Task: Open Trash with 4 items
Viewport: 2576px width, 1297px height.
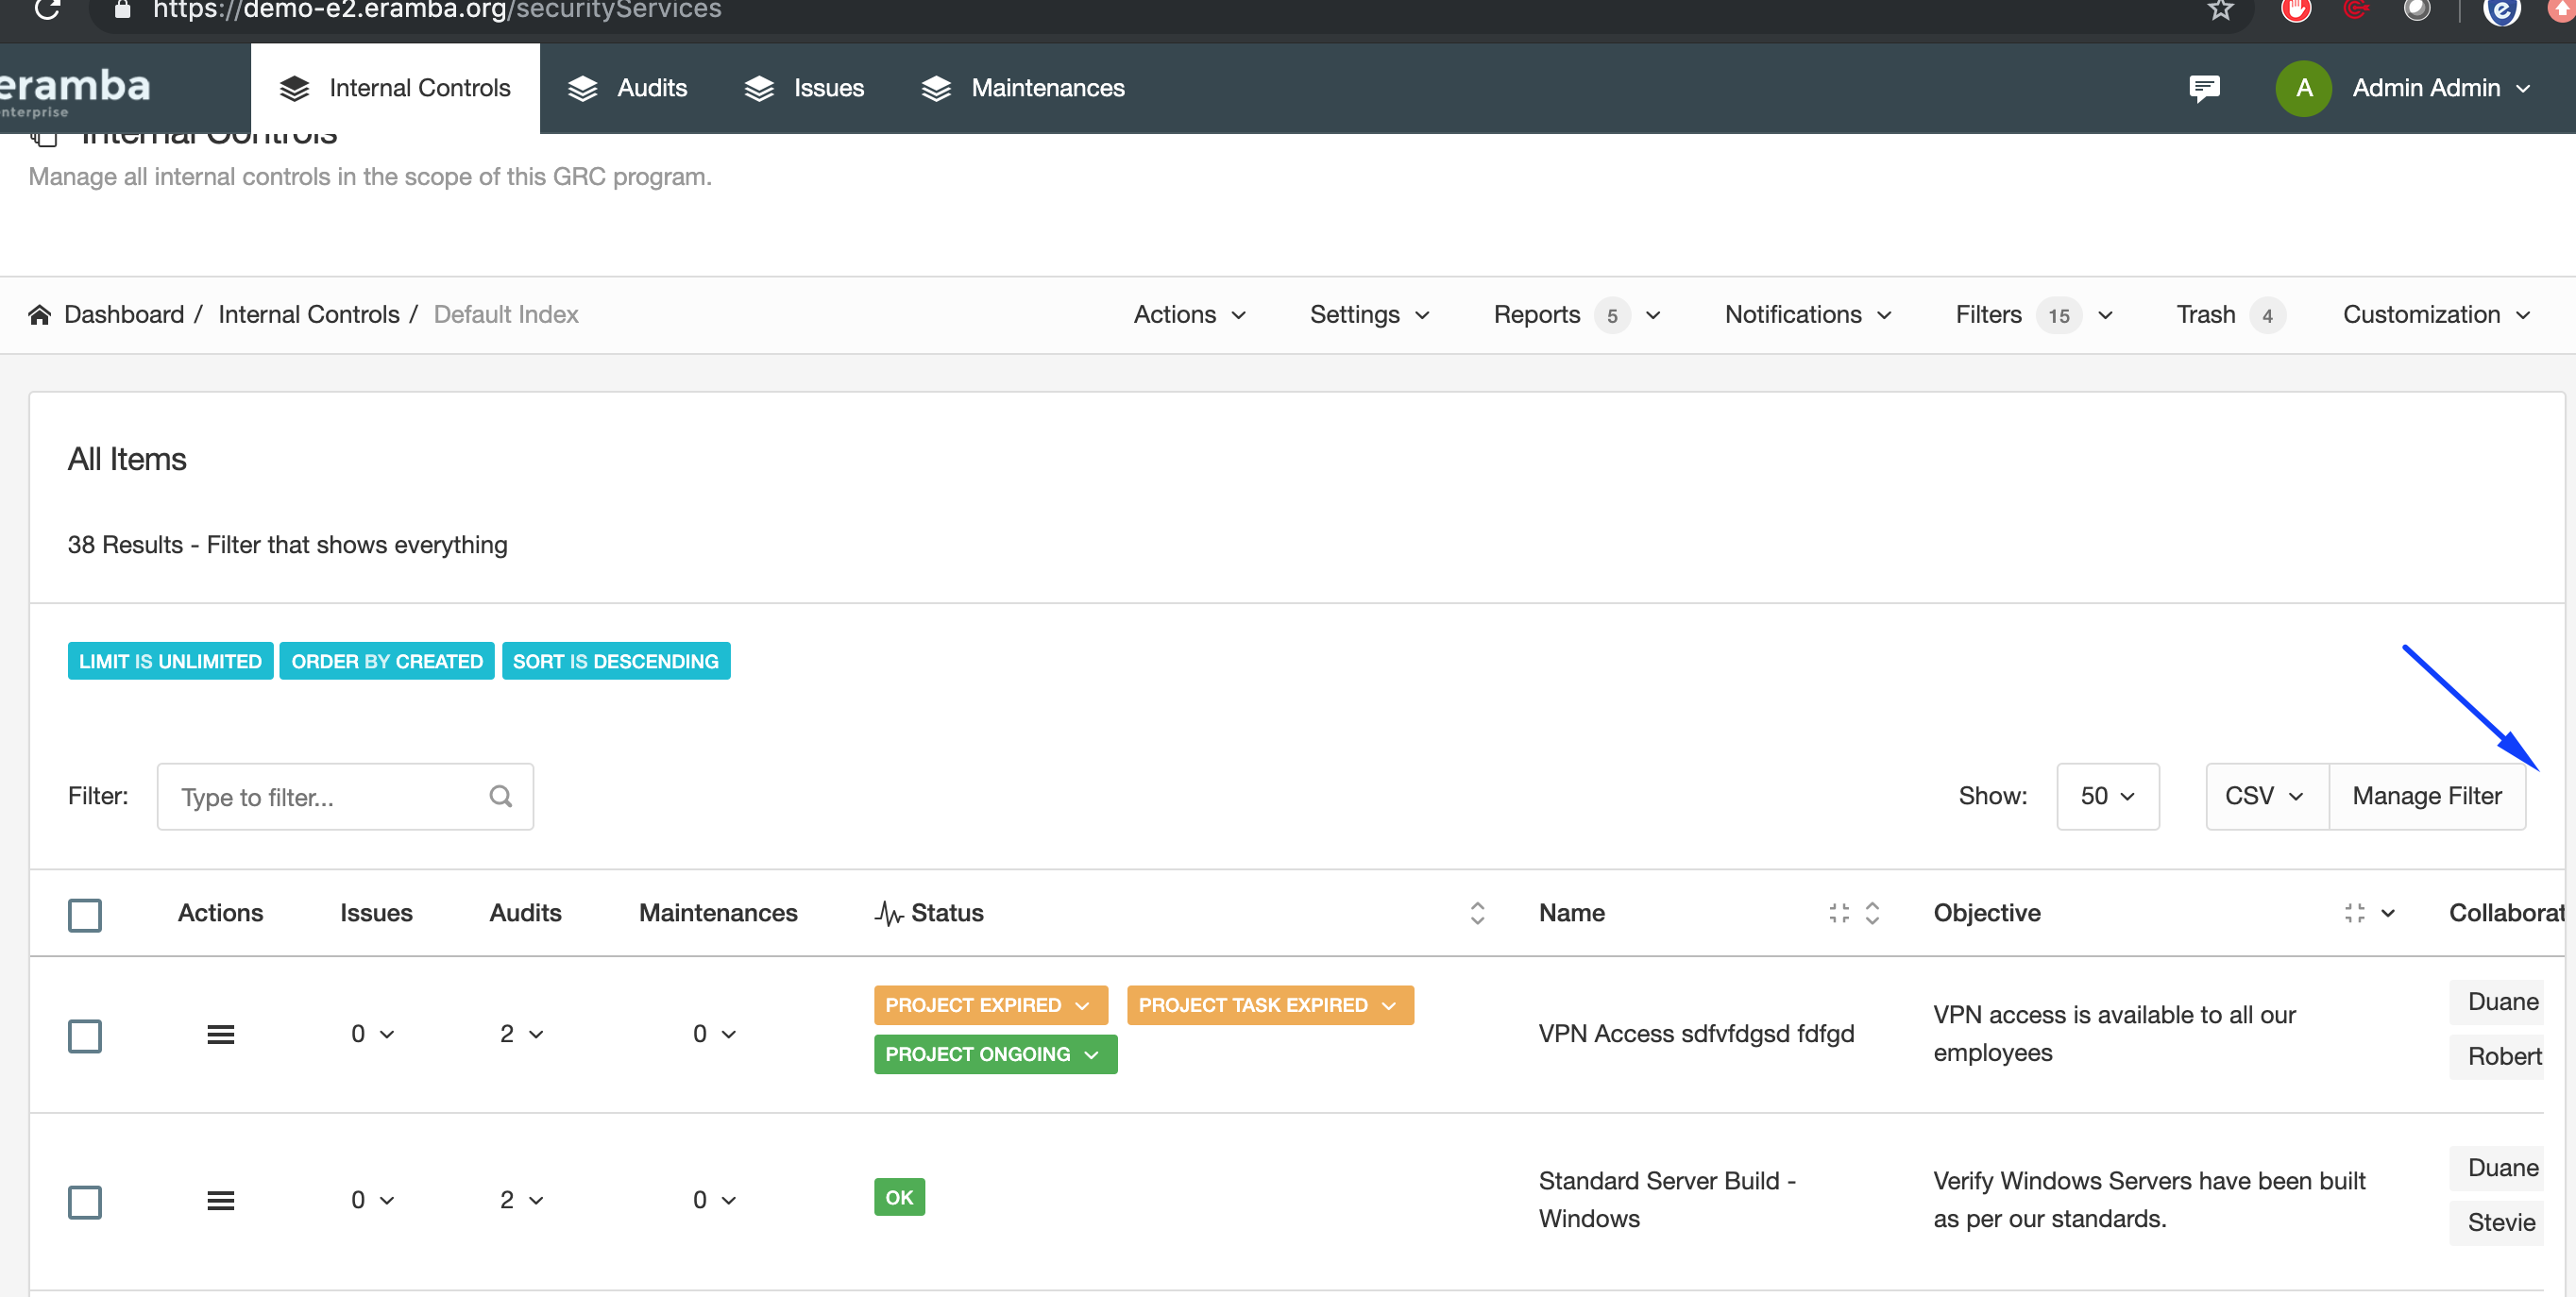Action: [2230, 315]
